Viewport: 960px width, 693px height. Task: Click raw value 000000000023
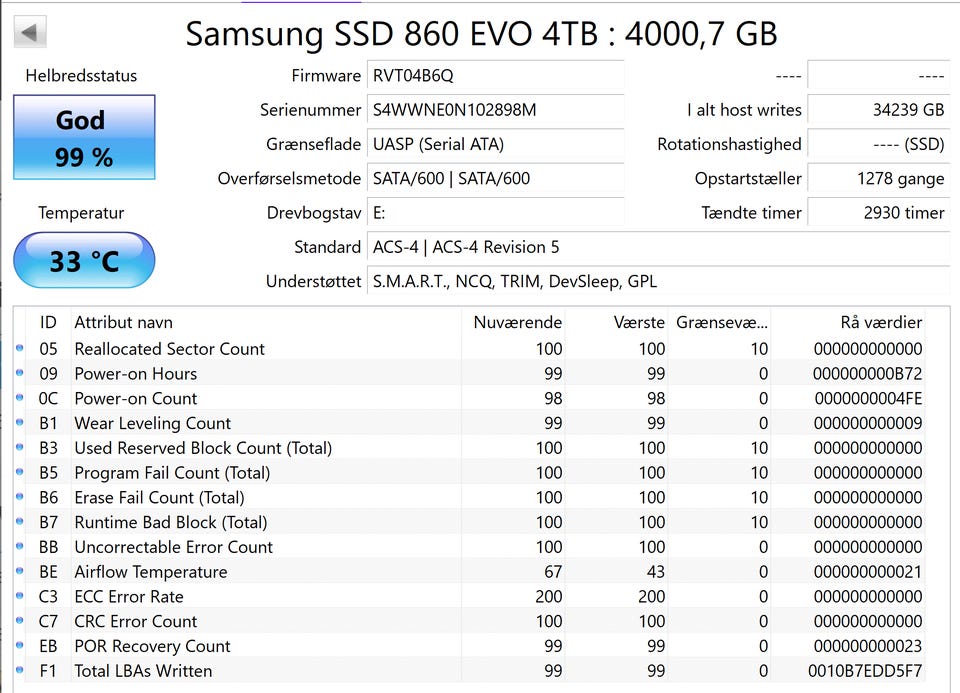(868, 646)
